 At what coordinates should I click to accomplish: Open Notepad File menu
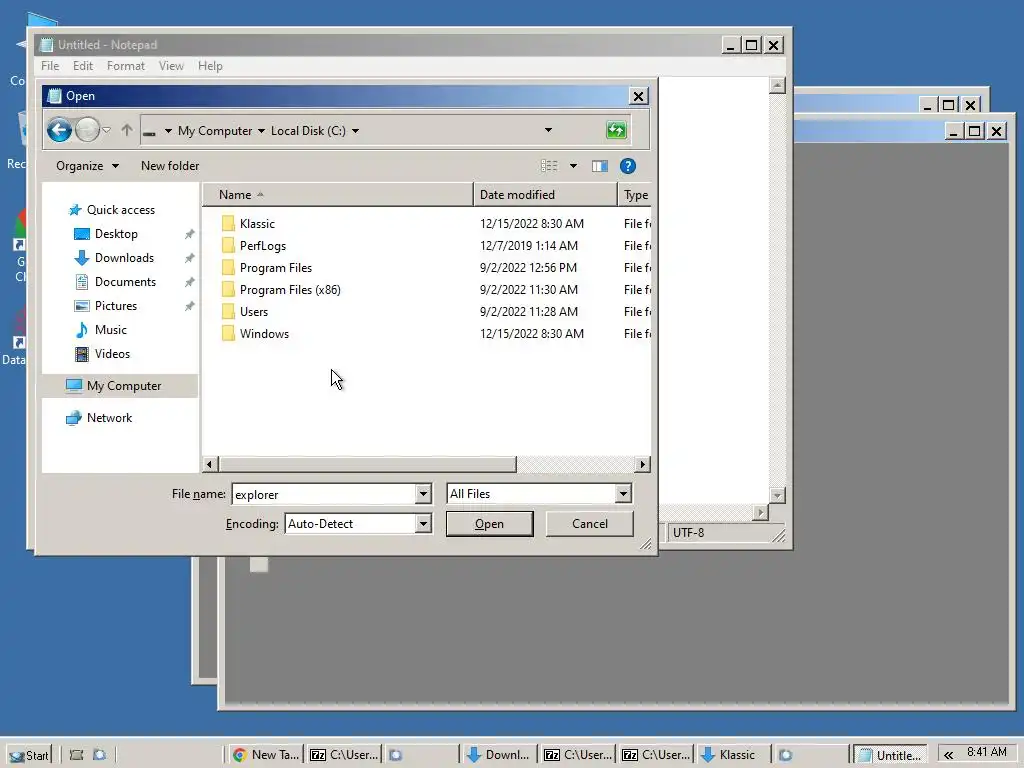50,66
